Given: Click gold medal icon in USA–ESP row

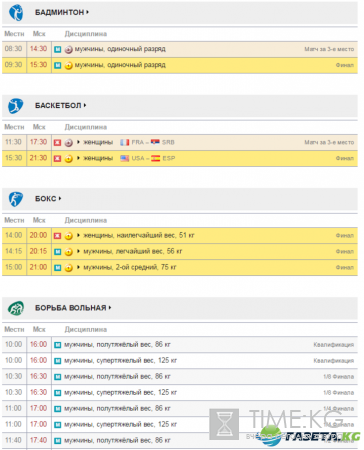Looking at the screenshot, I should [x=68, y=159].
